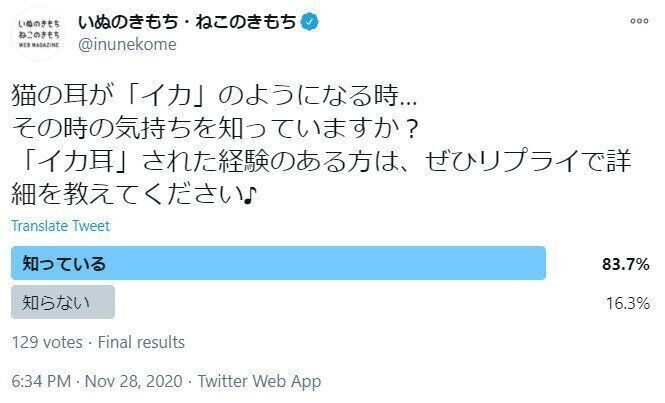The height and width of the screenshot is (403, 665).
Task: Open the Twitter Web App source link
Action: (259, 381)
